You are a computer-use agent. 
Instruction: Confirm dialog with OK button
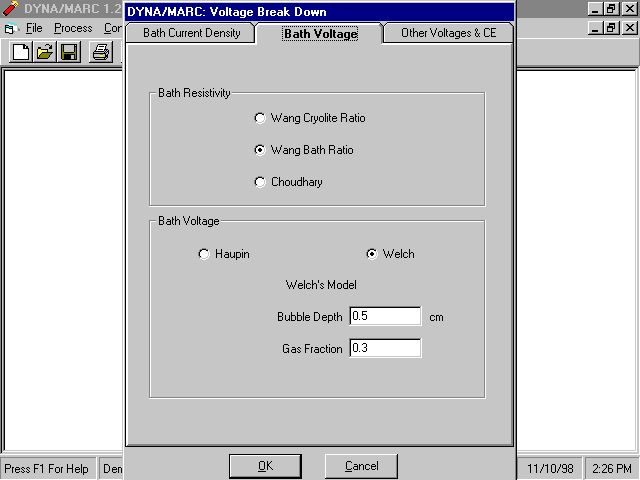[x=265, y=466]
